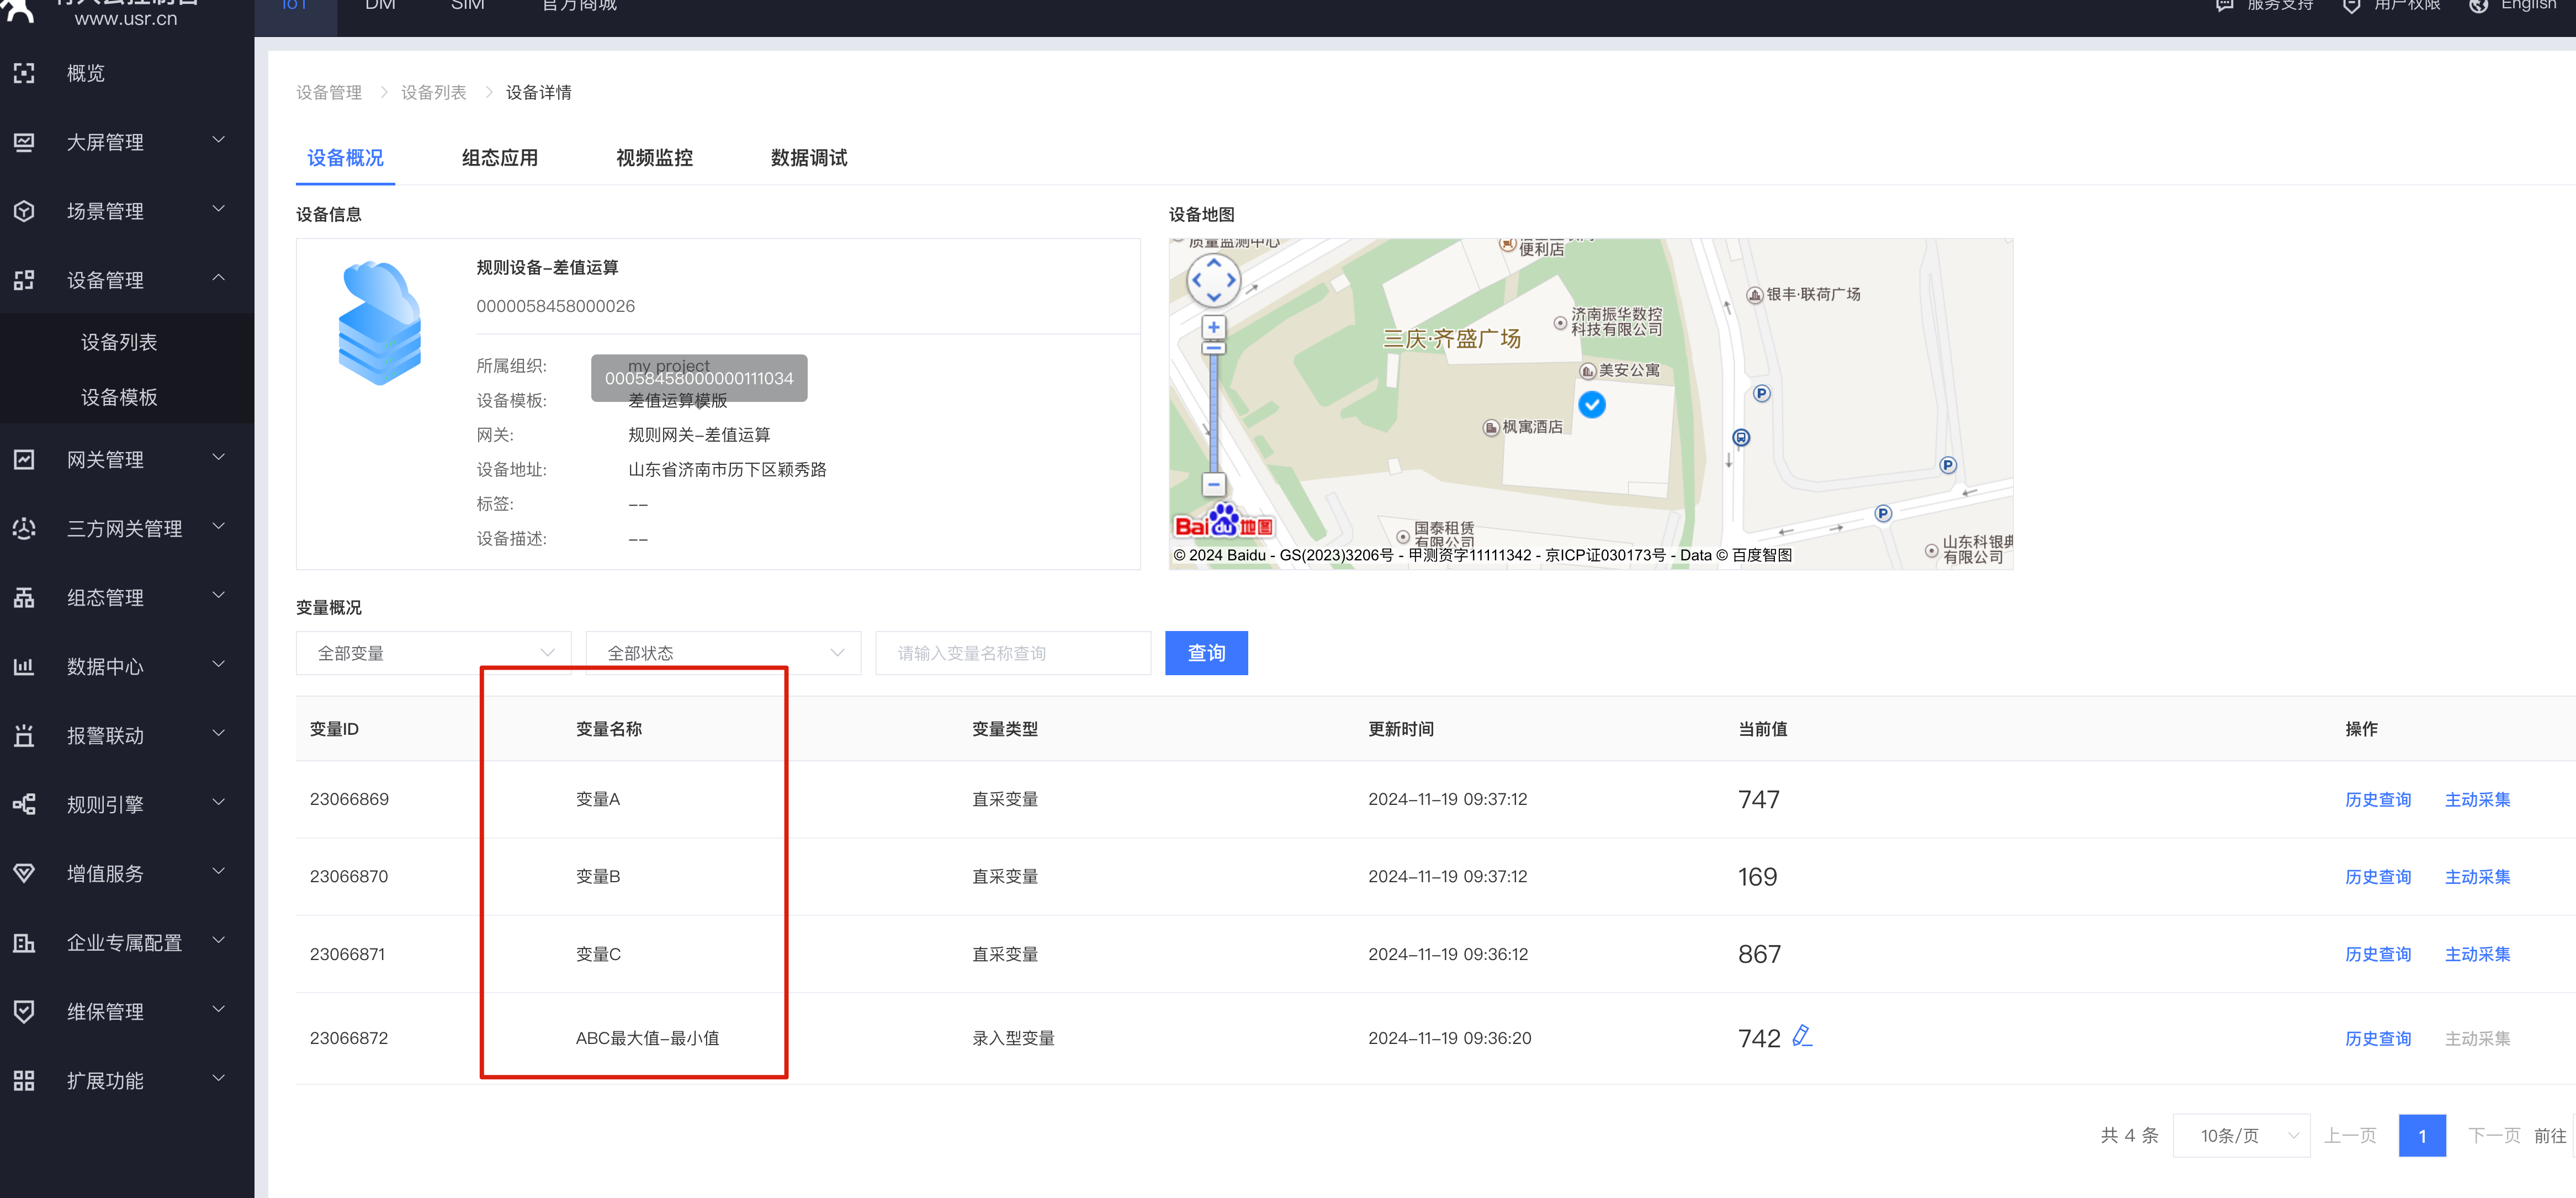Click the 规则网关-差值运算 gateway value
2576x1198 pixels.
[x=699, y=435]
